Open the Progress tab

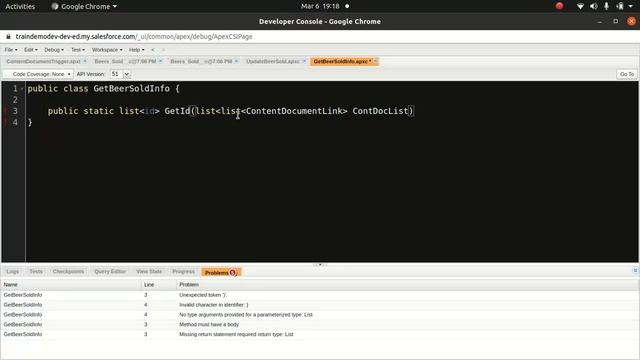coord(183,271)
